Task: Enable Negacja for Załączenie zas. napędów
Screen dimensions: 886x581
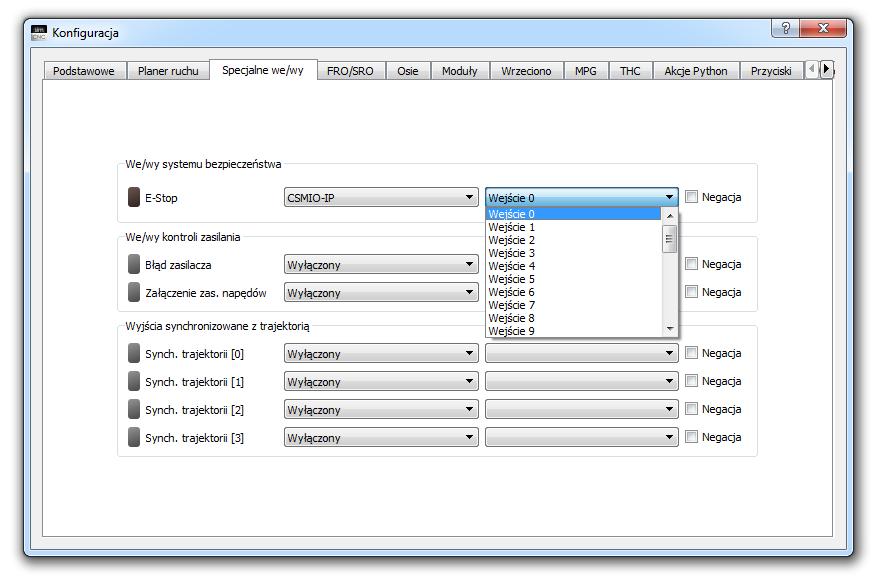Action: tap(691, 292)
